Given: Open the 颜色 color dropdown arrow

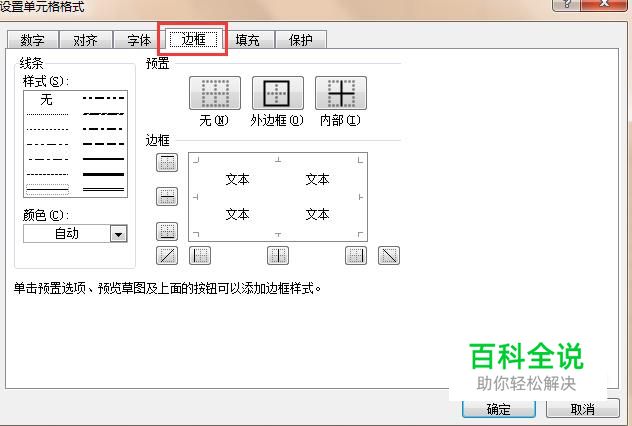Looking at the screenshot, I should coord(118,234).
